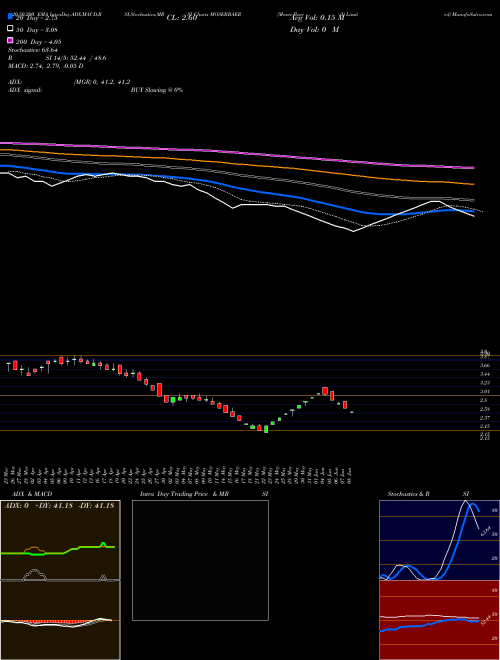This screenshot has height=660, width=500.
Task: Click the 2.58 price axis label
Action: pos(485,409)
